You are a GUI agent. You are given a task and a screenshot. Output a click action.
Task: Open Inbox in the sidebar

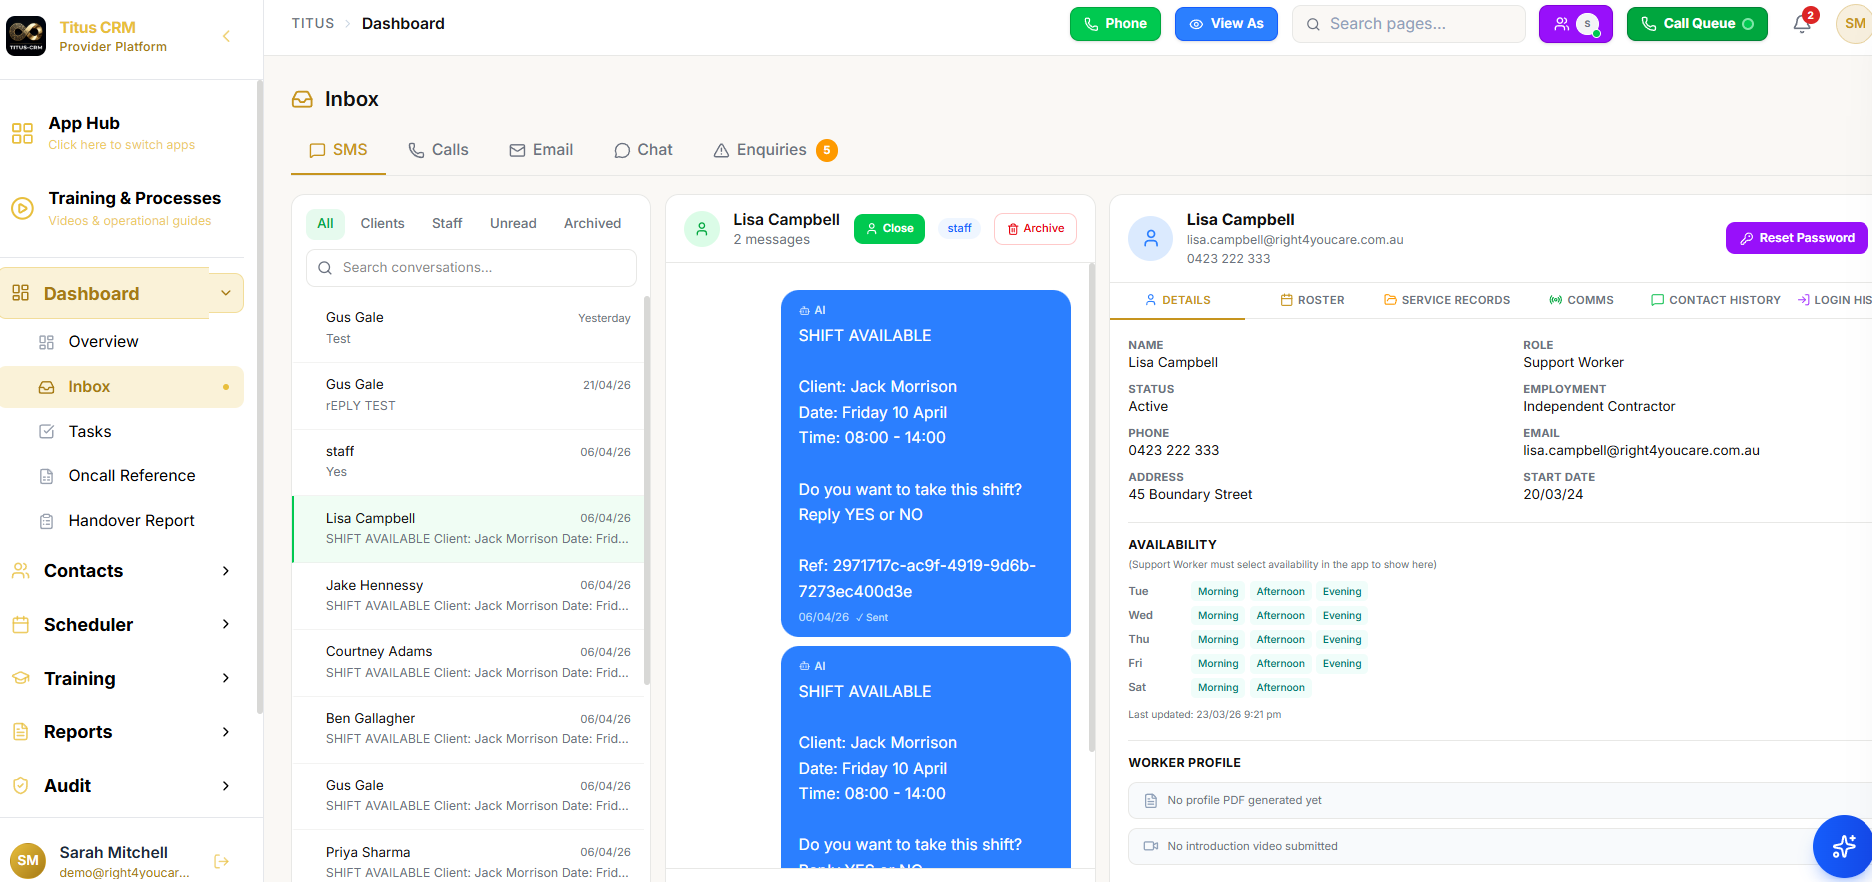(x=122, y=387)
